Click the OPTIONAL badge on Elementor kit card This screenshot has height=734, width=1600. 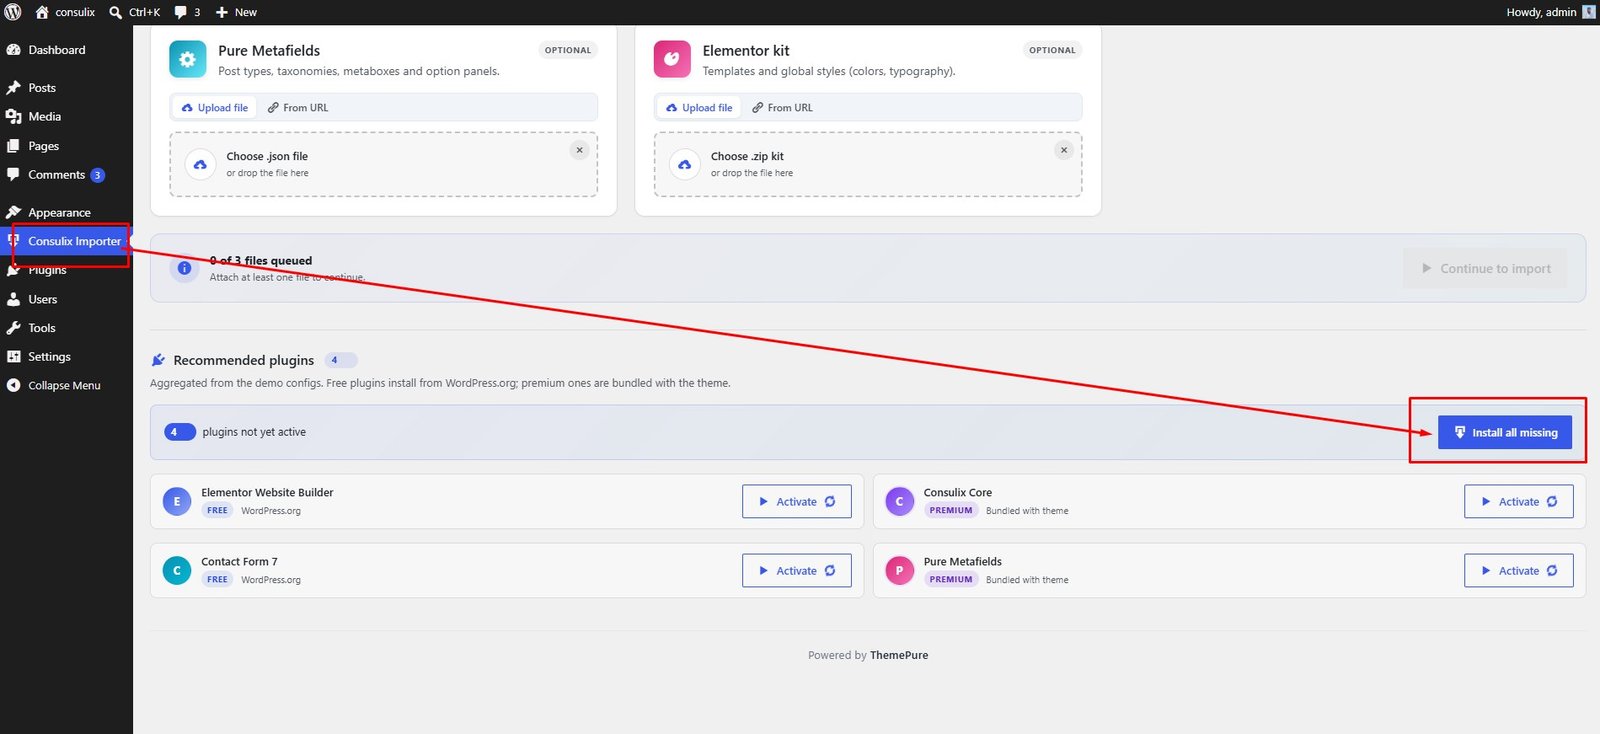1052,50
